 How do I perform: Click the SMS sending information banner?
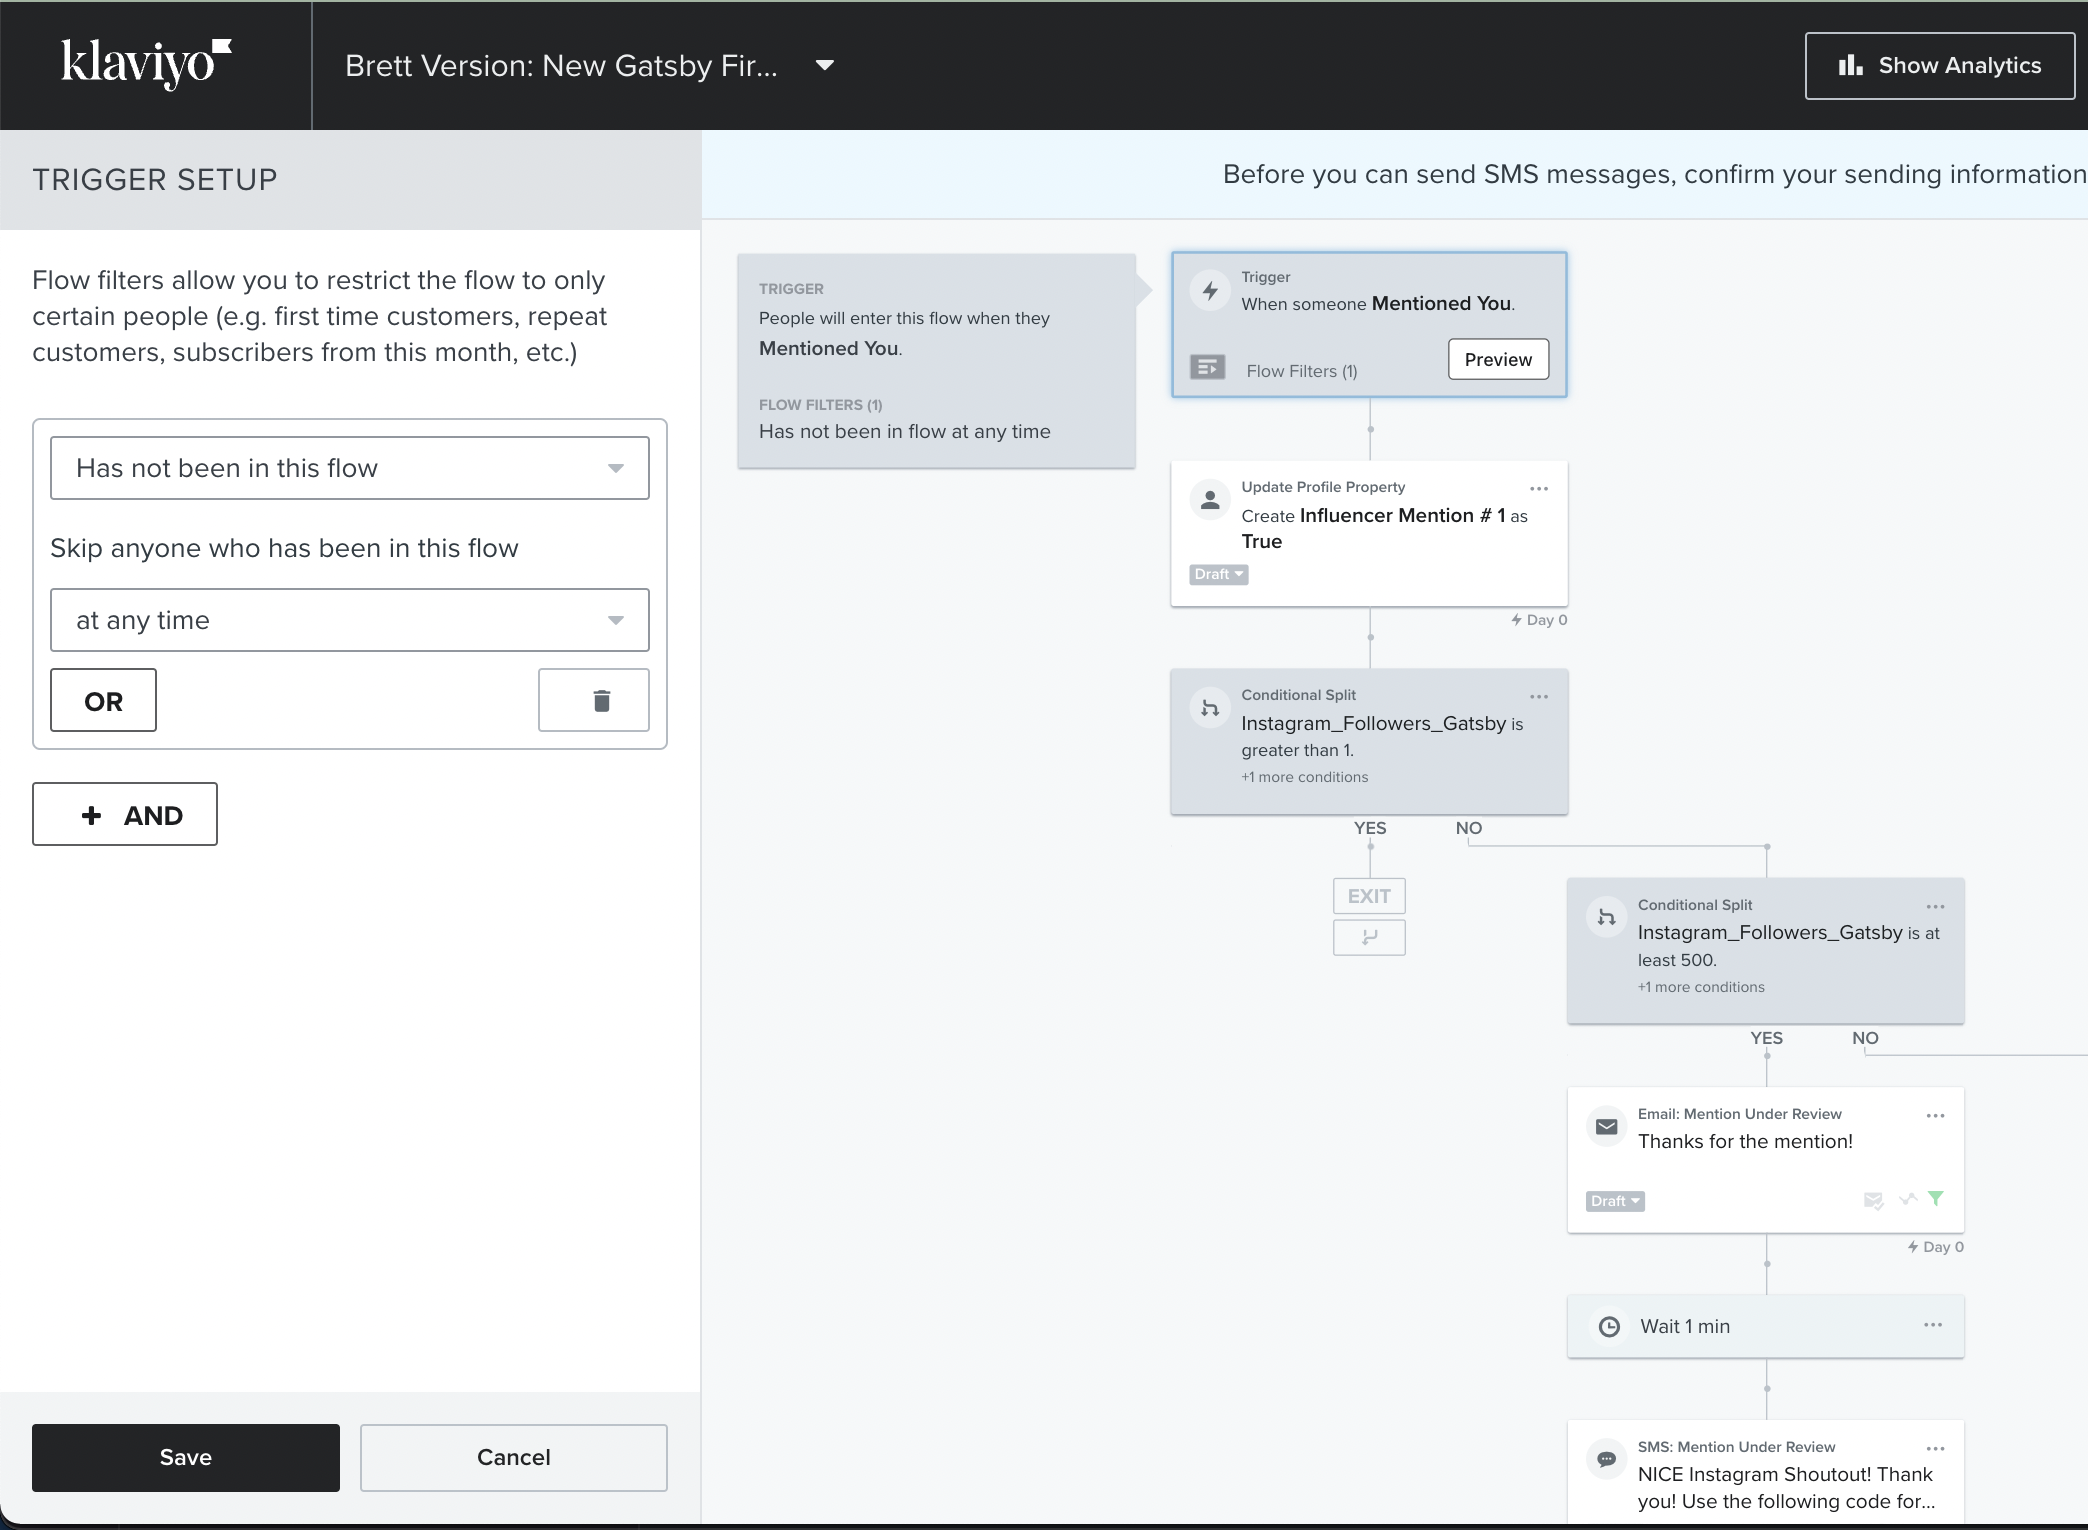[1395, 175]
